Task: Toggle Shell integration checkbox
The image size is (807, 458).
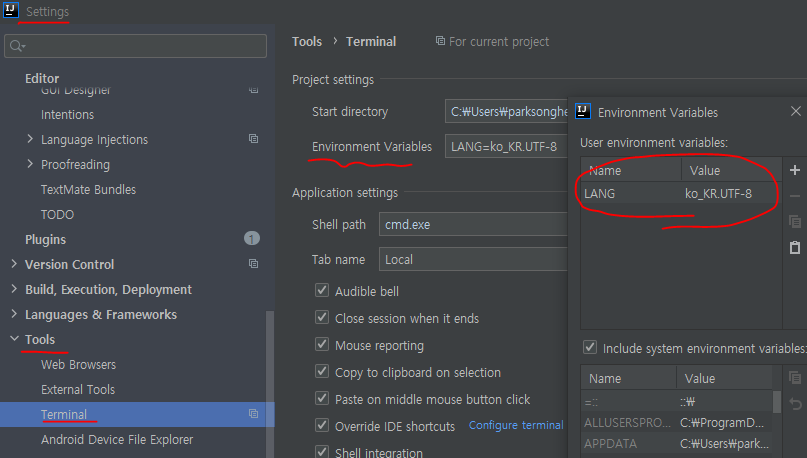Action: pyautogui.click(x=322, y=451)
